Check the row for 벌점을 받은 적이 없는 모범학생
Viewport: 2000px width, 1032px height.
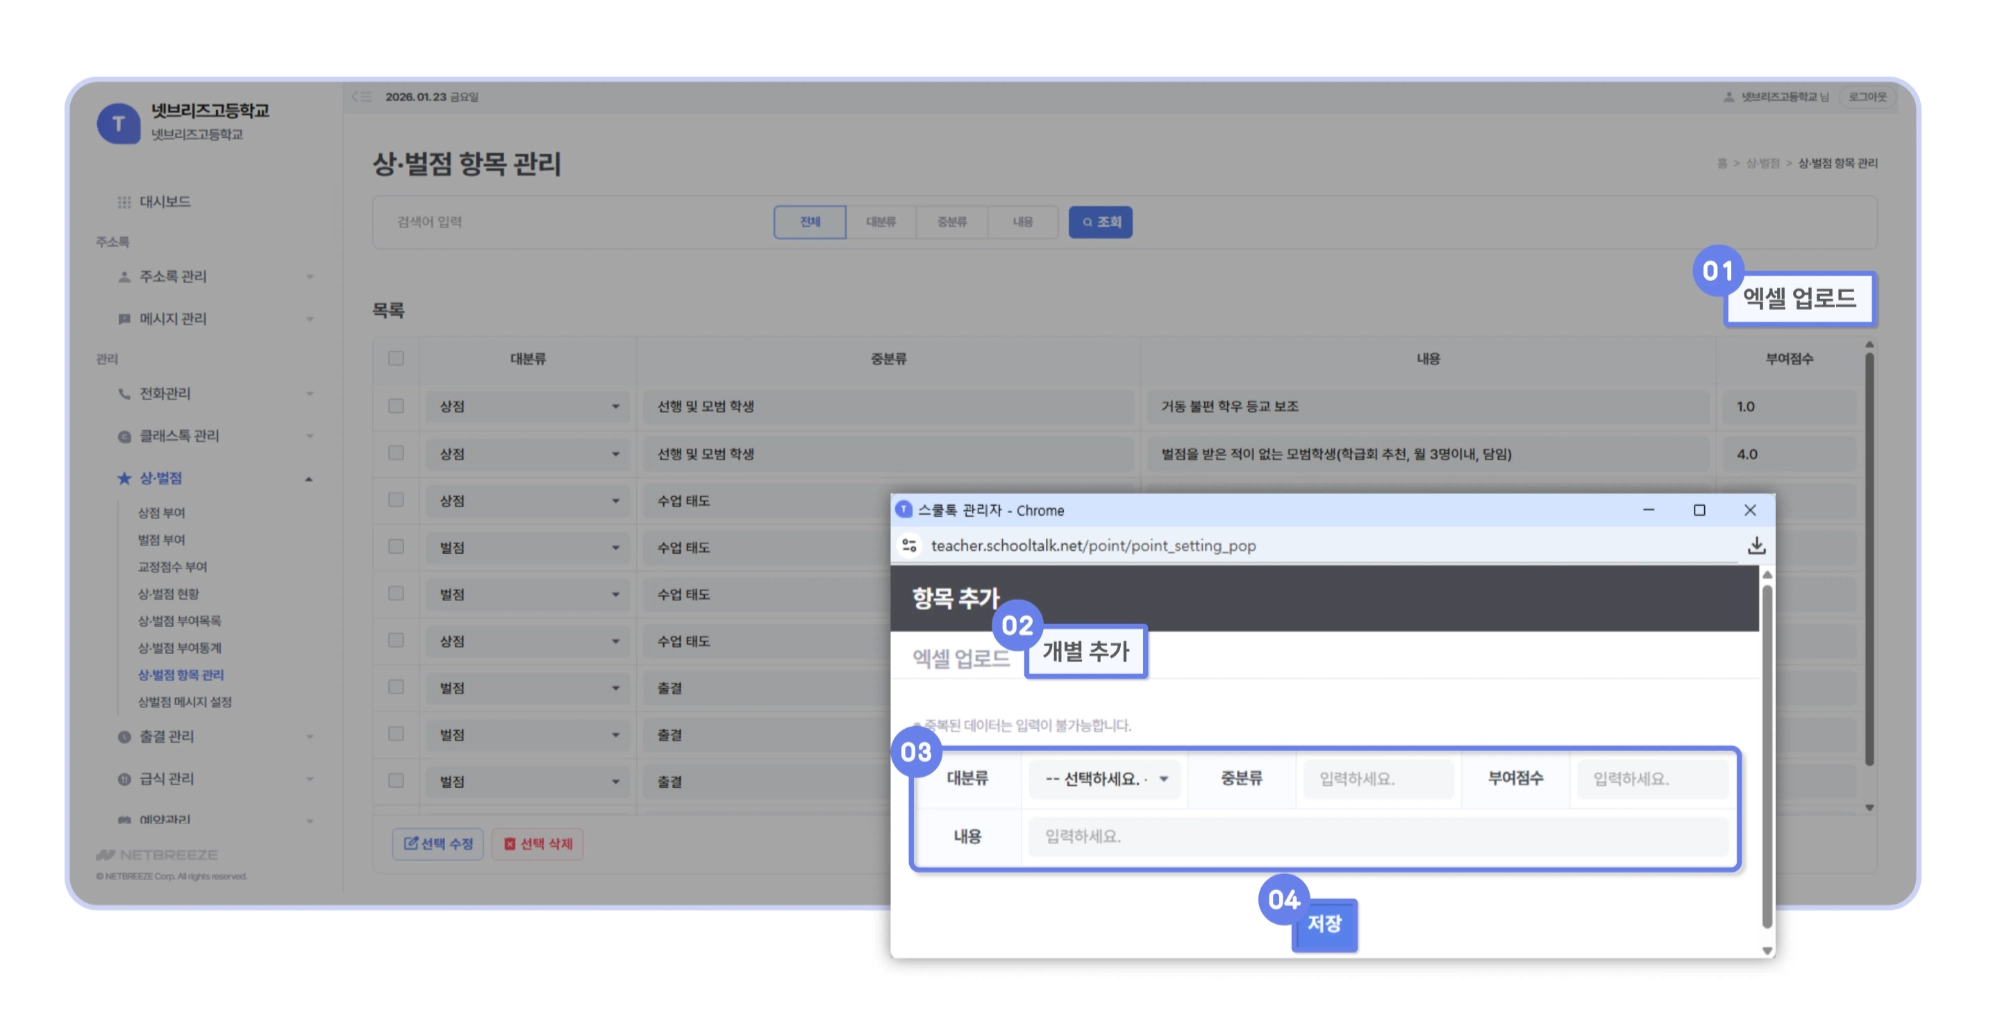coord(396,453)
